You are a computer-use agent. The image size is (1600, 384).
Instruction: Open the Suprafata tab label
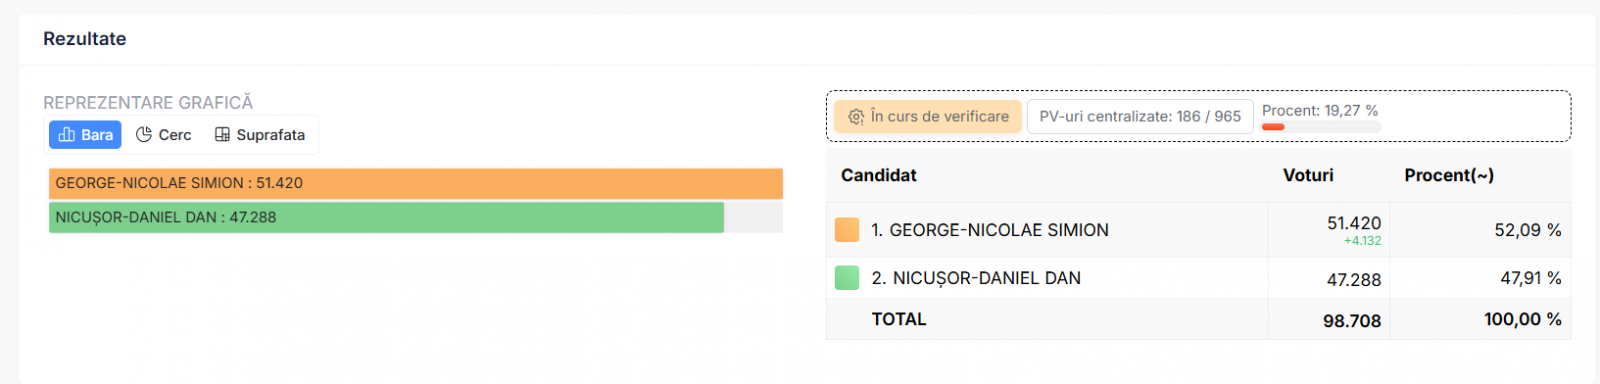point(271,135)
